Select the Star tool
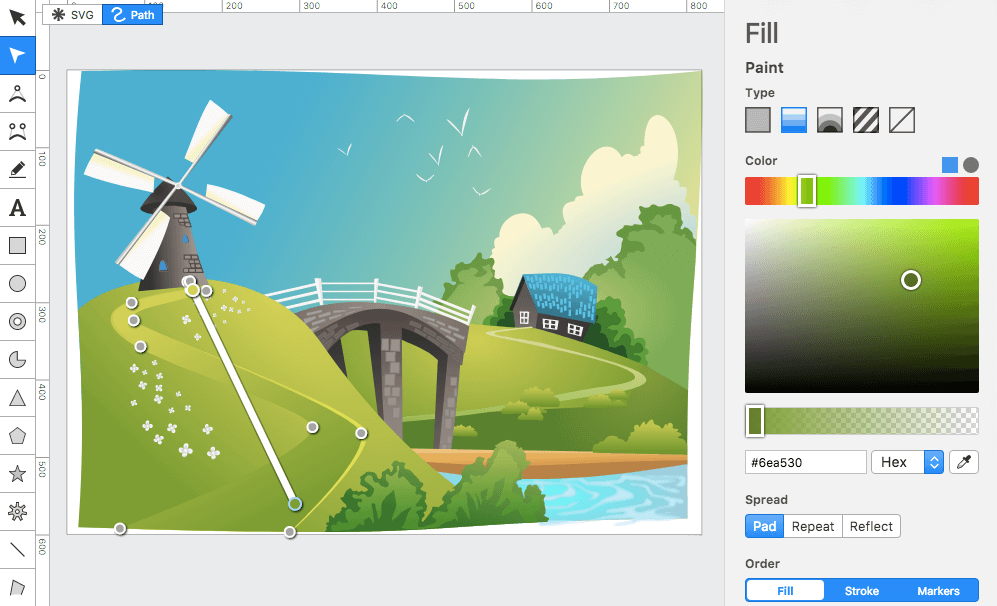The image size is (997, 606). point(17,473)
